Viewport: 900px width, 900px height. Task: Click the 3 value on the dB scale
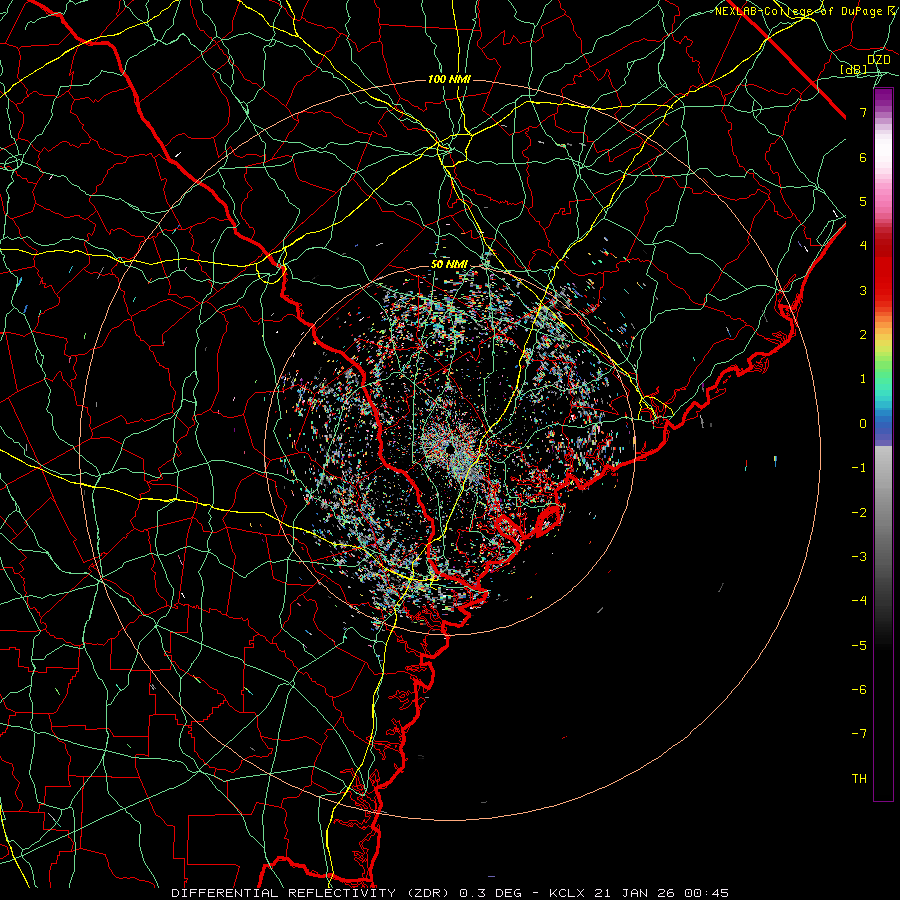click(x=863, y=290)
